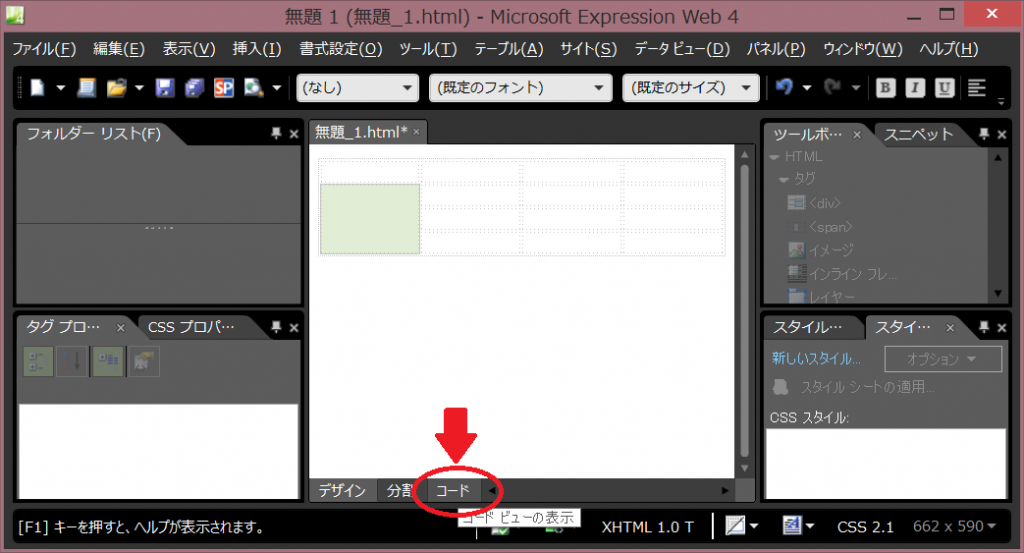
Task: Open the テーブル(A) menu
Action: 509,49
